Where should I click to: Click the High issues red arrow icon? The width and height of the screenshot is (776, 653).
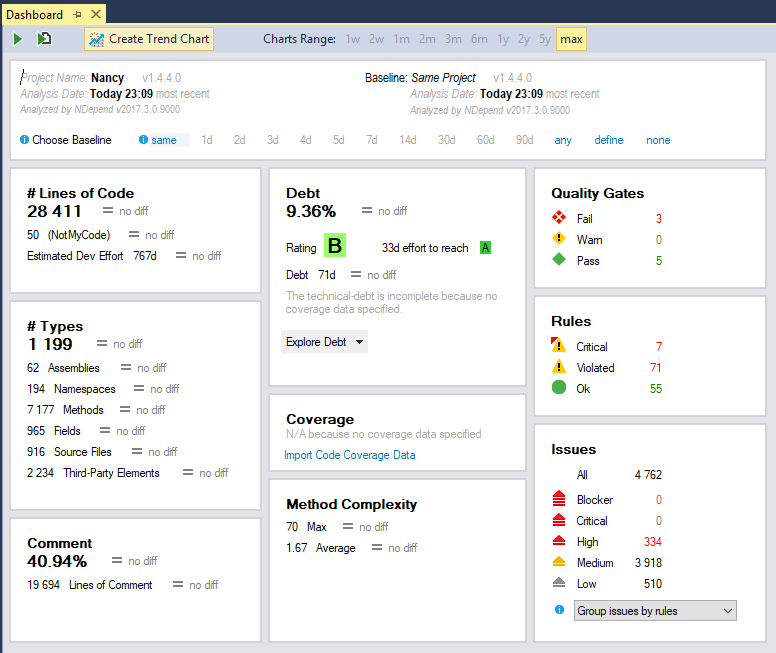pyautogui.click(x=559, y=541)
